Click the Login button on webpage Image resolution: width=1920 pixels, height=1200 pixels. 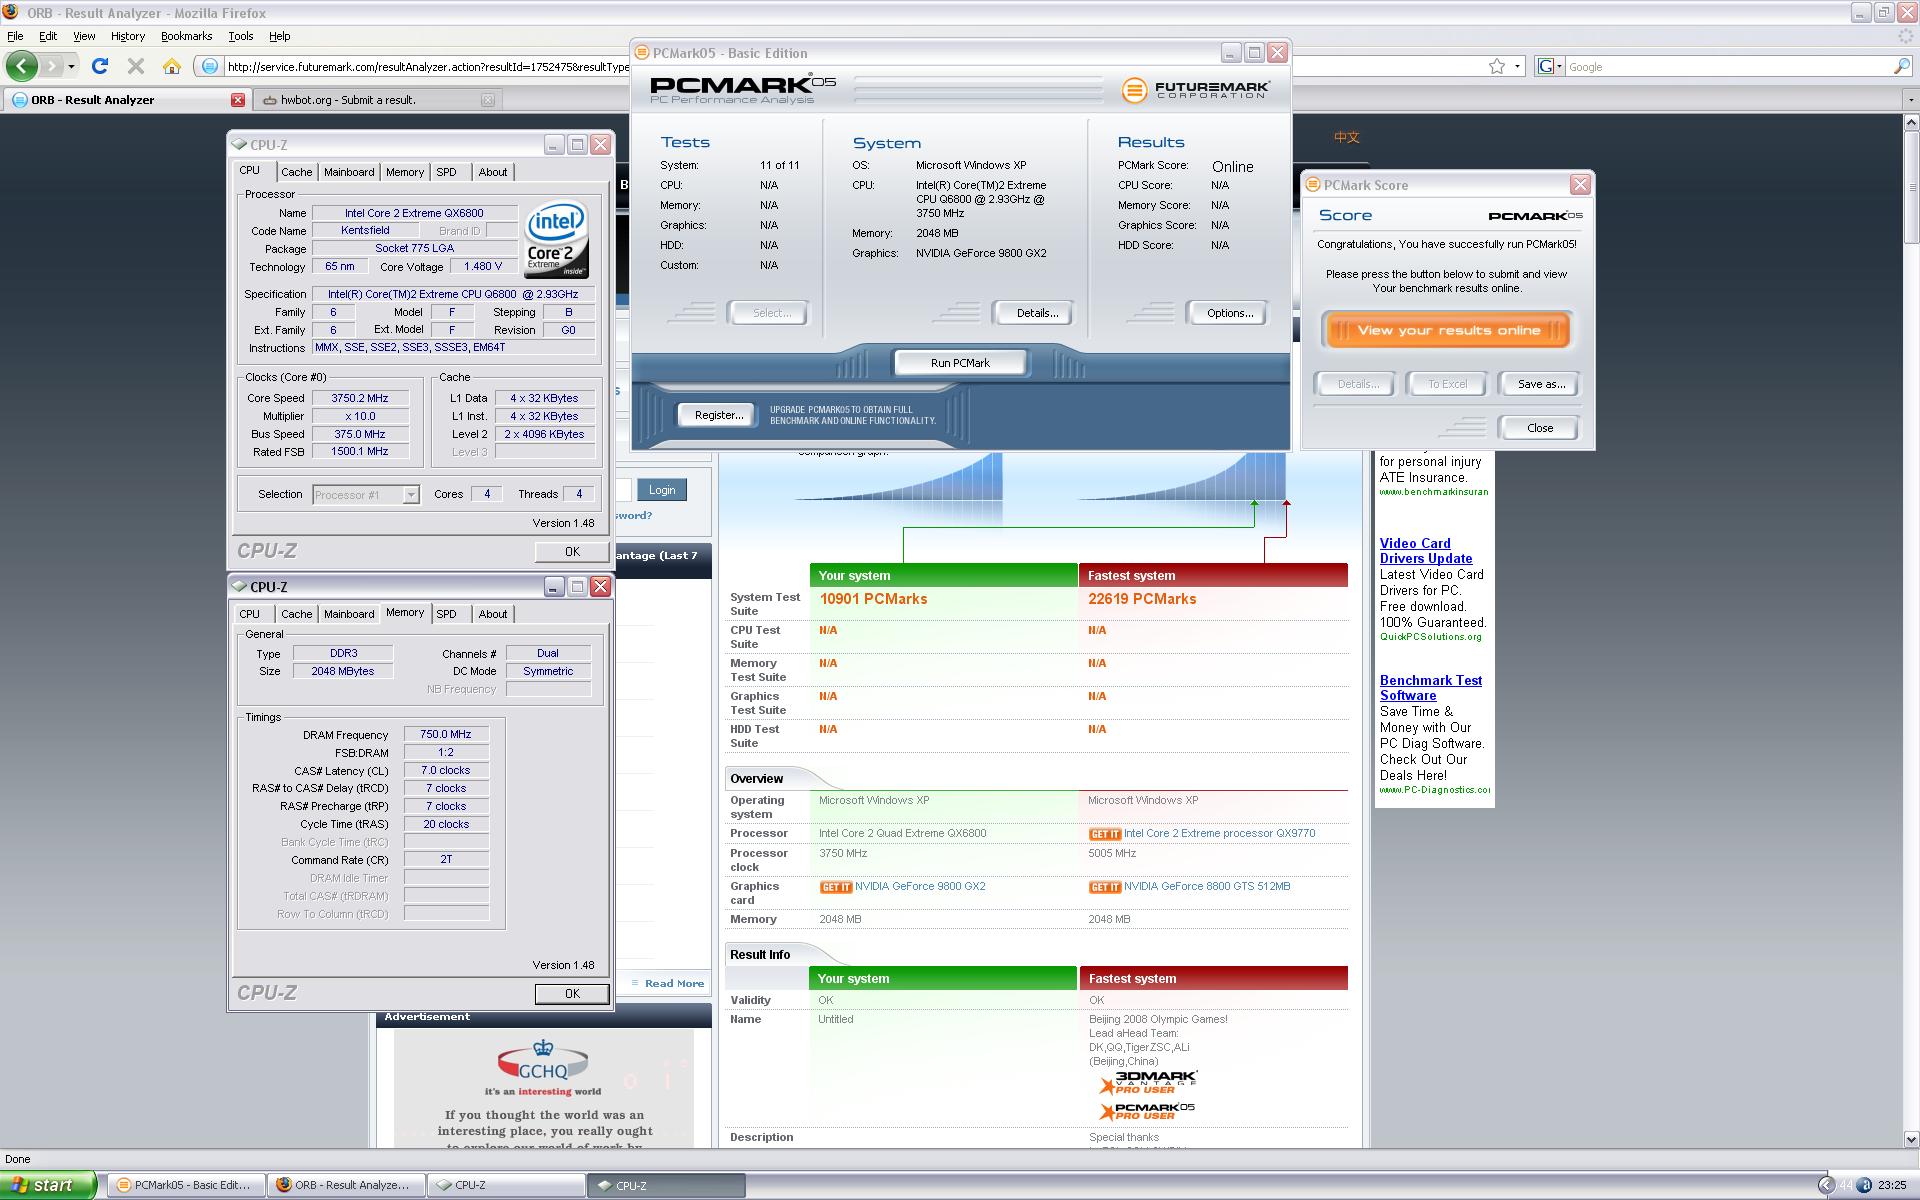662,490
